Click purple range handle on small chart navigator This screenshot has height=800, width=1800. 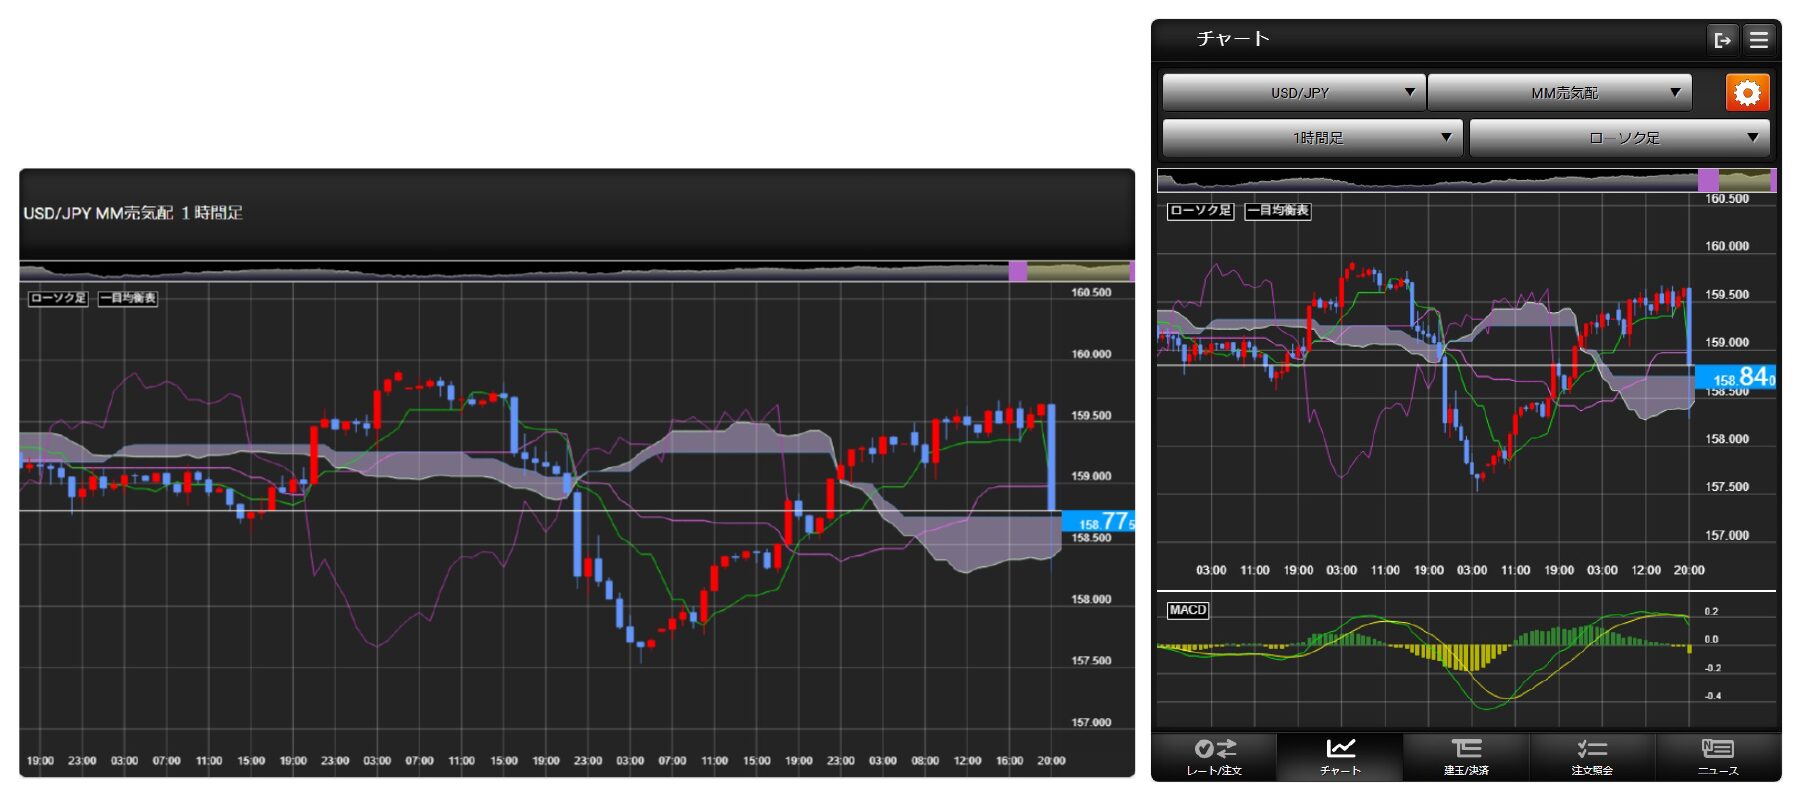tap(1708, 181)
